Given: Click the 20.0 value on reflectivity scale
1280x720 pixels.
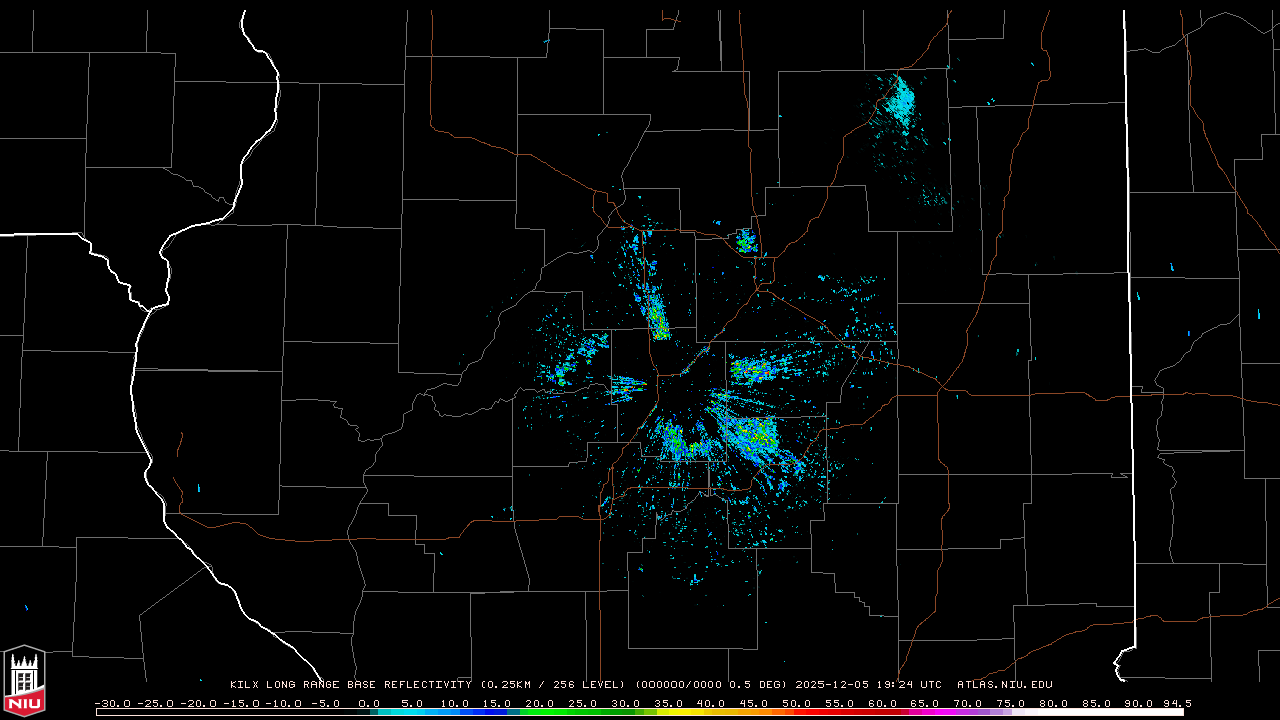Looking at the screenshot, I should 540,703.
